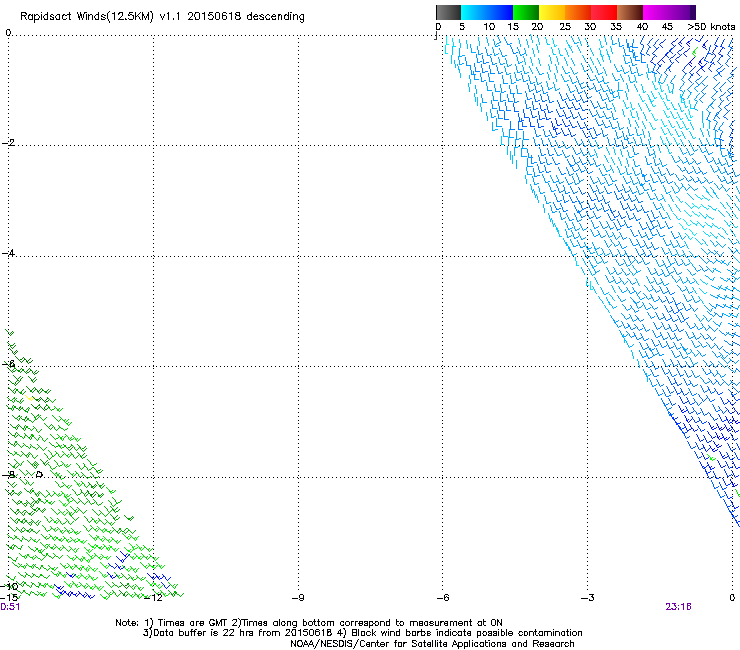The image size is (740, 650).
Task: Click the "10" legend scale label
Action: [x=489, y=27]
